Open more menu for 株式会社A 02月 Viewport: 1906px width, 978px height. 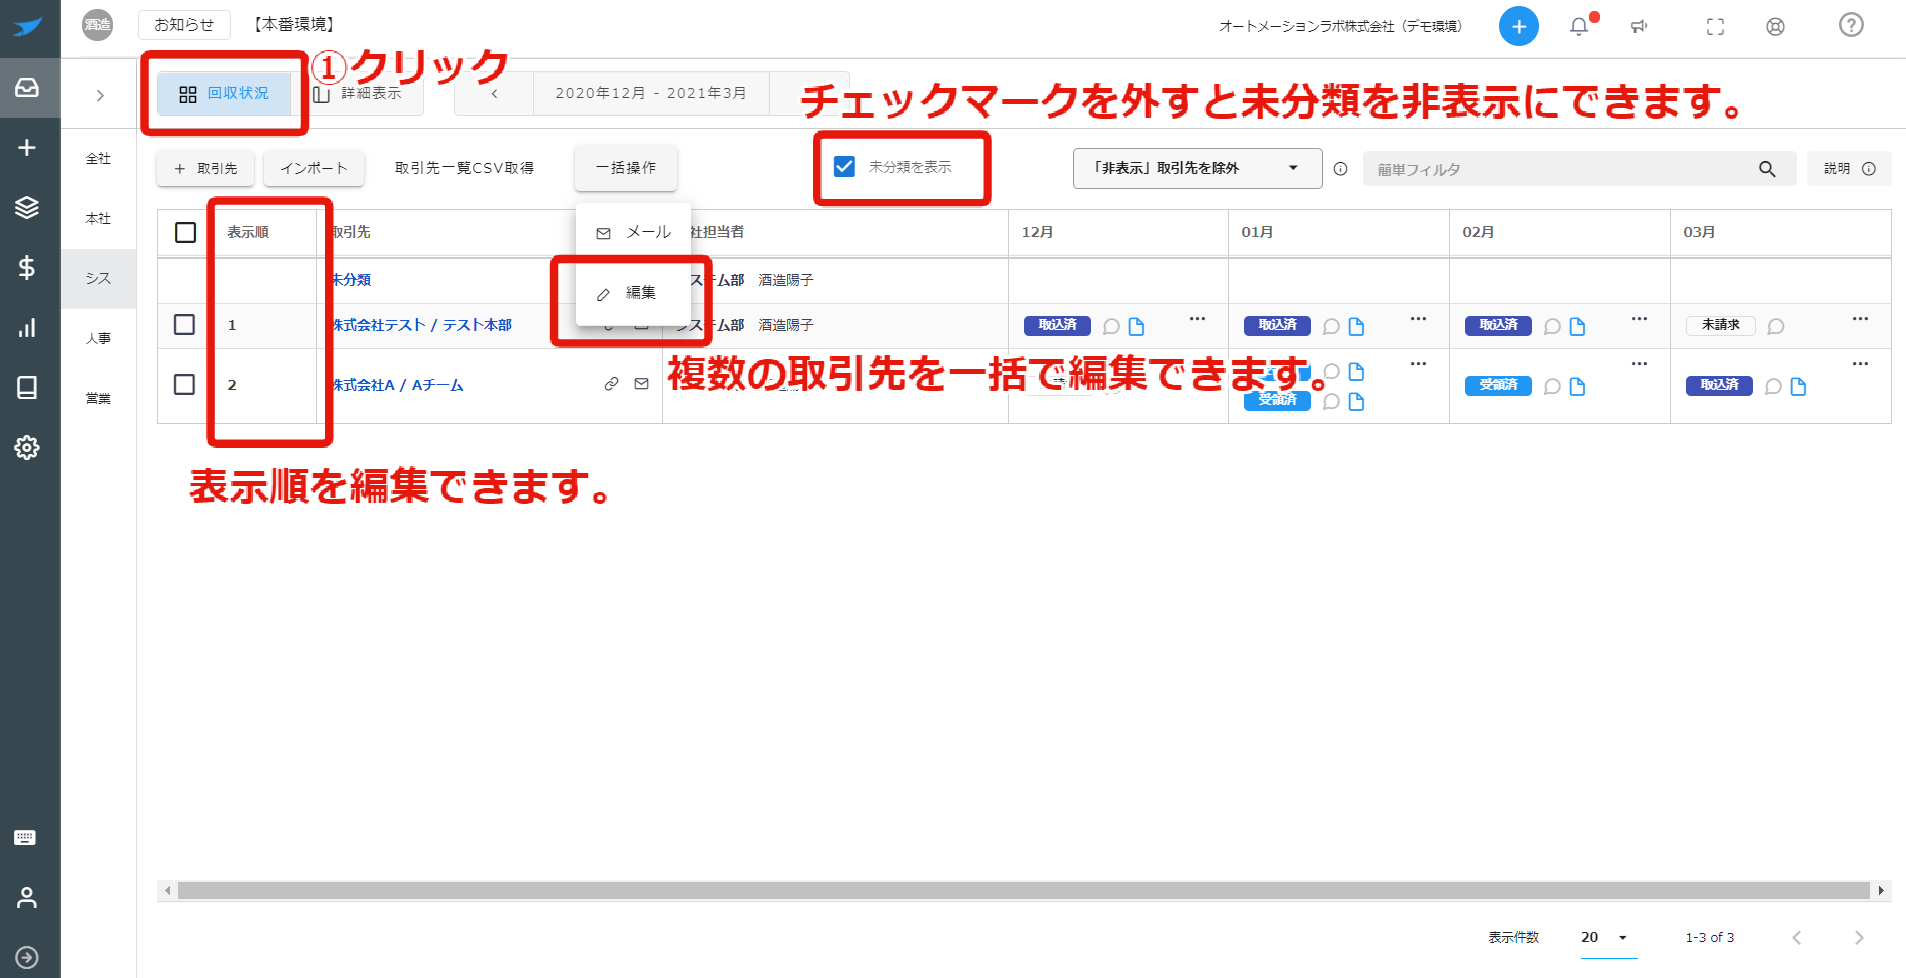point(1639,364)
